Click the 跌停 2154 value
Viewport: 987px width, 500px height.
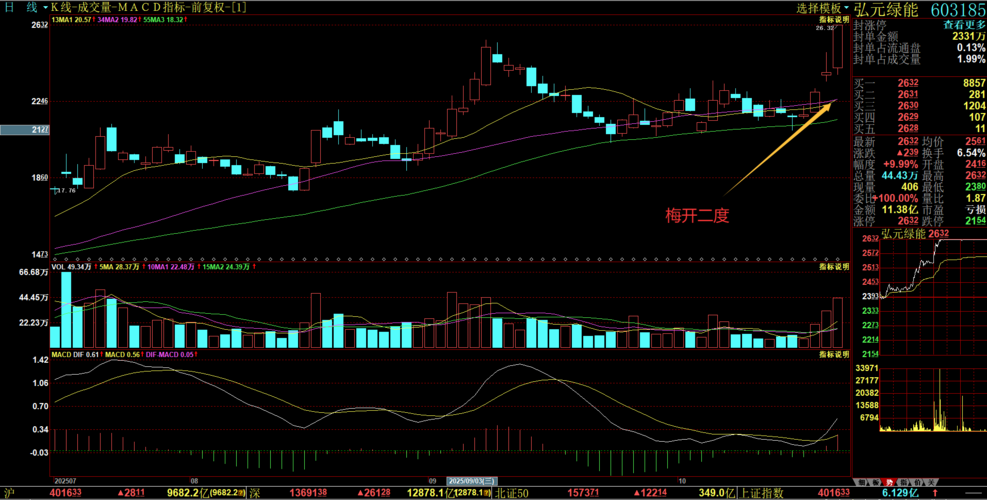(976, 221)
